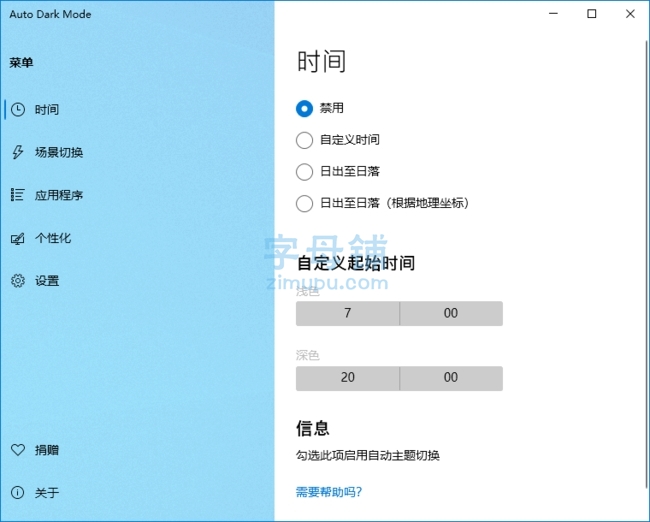Maximize the Auto Dark Mode window

click(592, 14)
